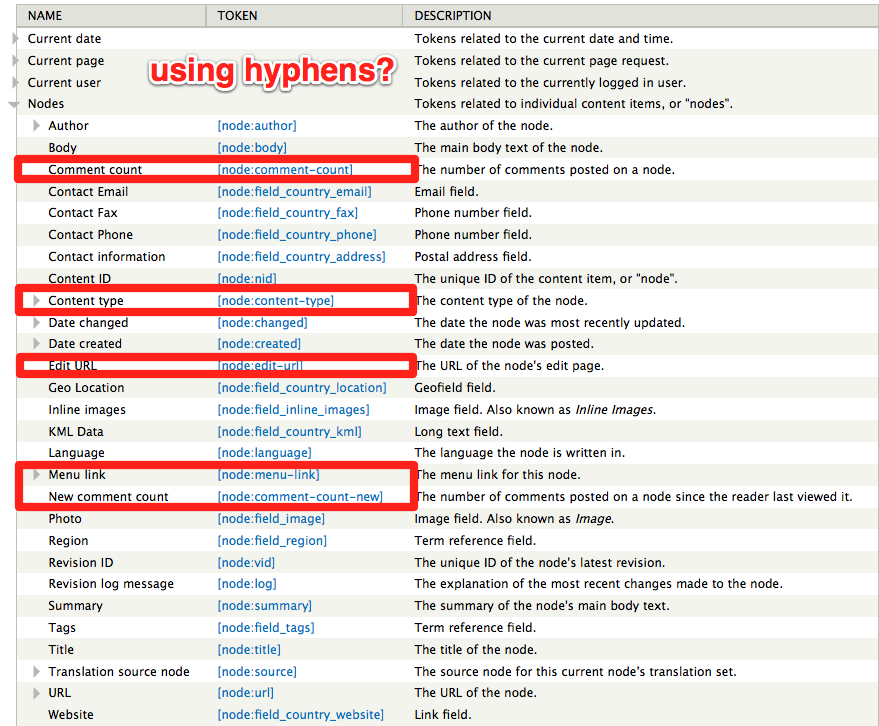Viewport: 879px width, 726px height.
Task: Click the [node:content-type] token
Action: tap(275, 300)
